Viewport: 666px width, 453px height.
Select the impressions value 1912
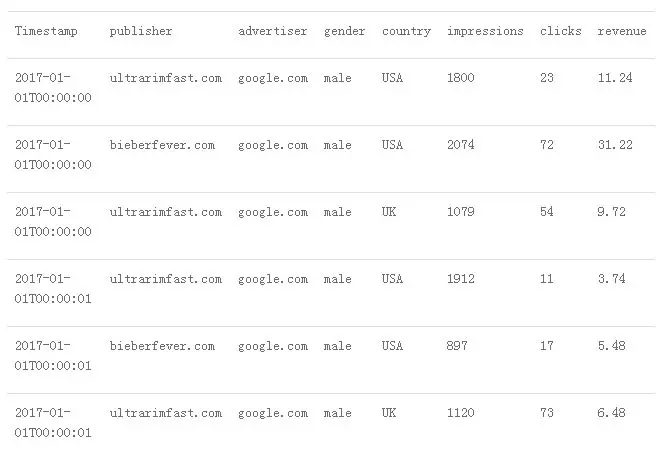pyautogui.click(x=460, y=279)
